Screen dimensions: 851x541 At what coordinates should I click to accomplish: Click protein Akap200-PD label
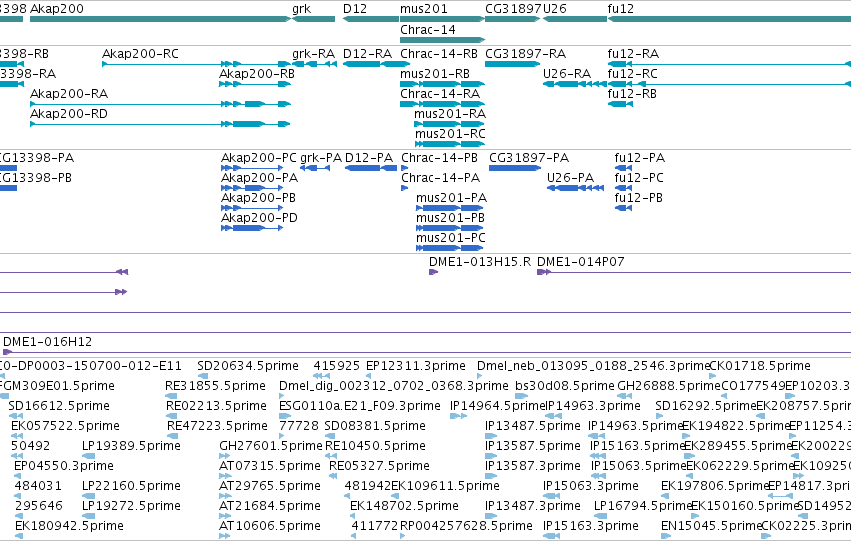point(259,218)
